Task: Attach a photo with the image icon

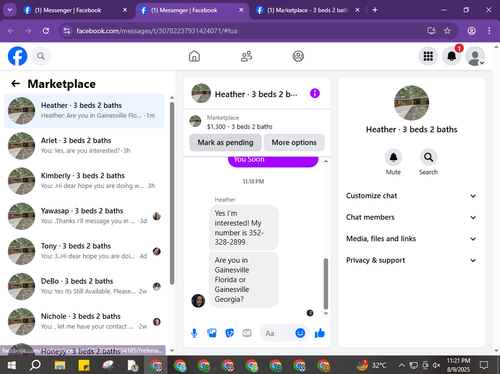Action: [x=212, y=333]
